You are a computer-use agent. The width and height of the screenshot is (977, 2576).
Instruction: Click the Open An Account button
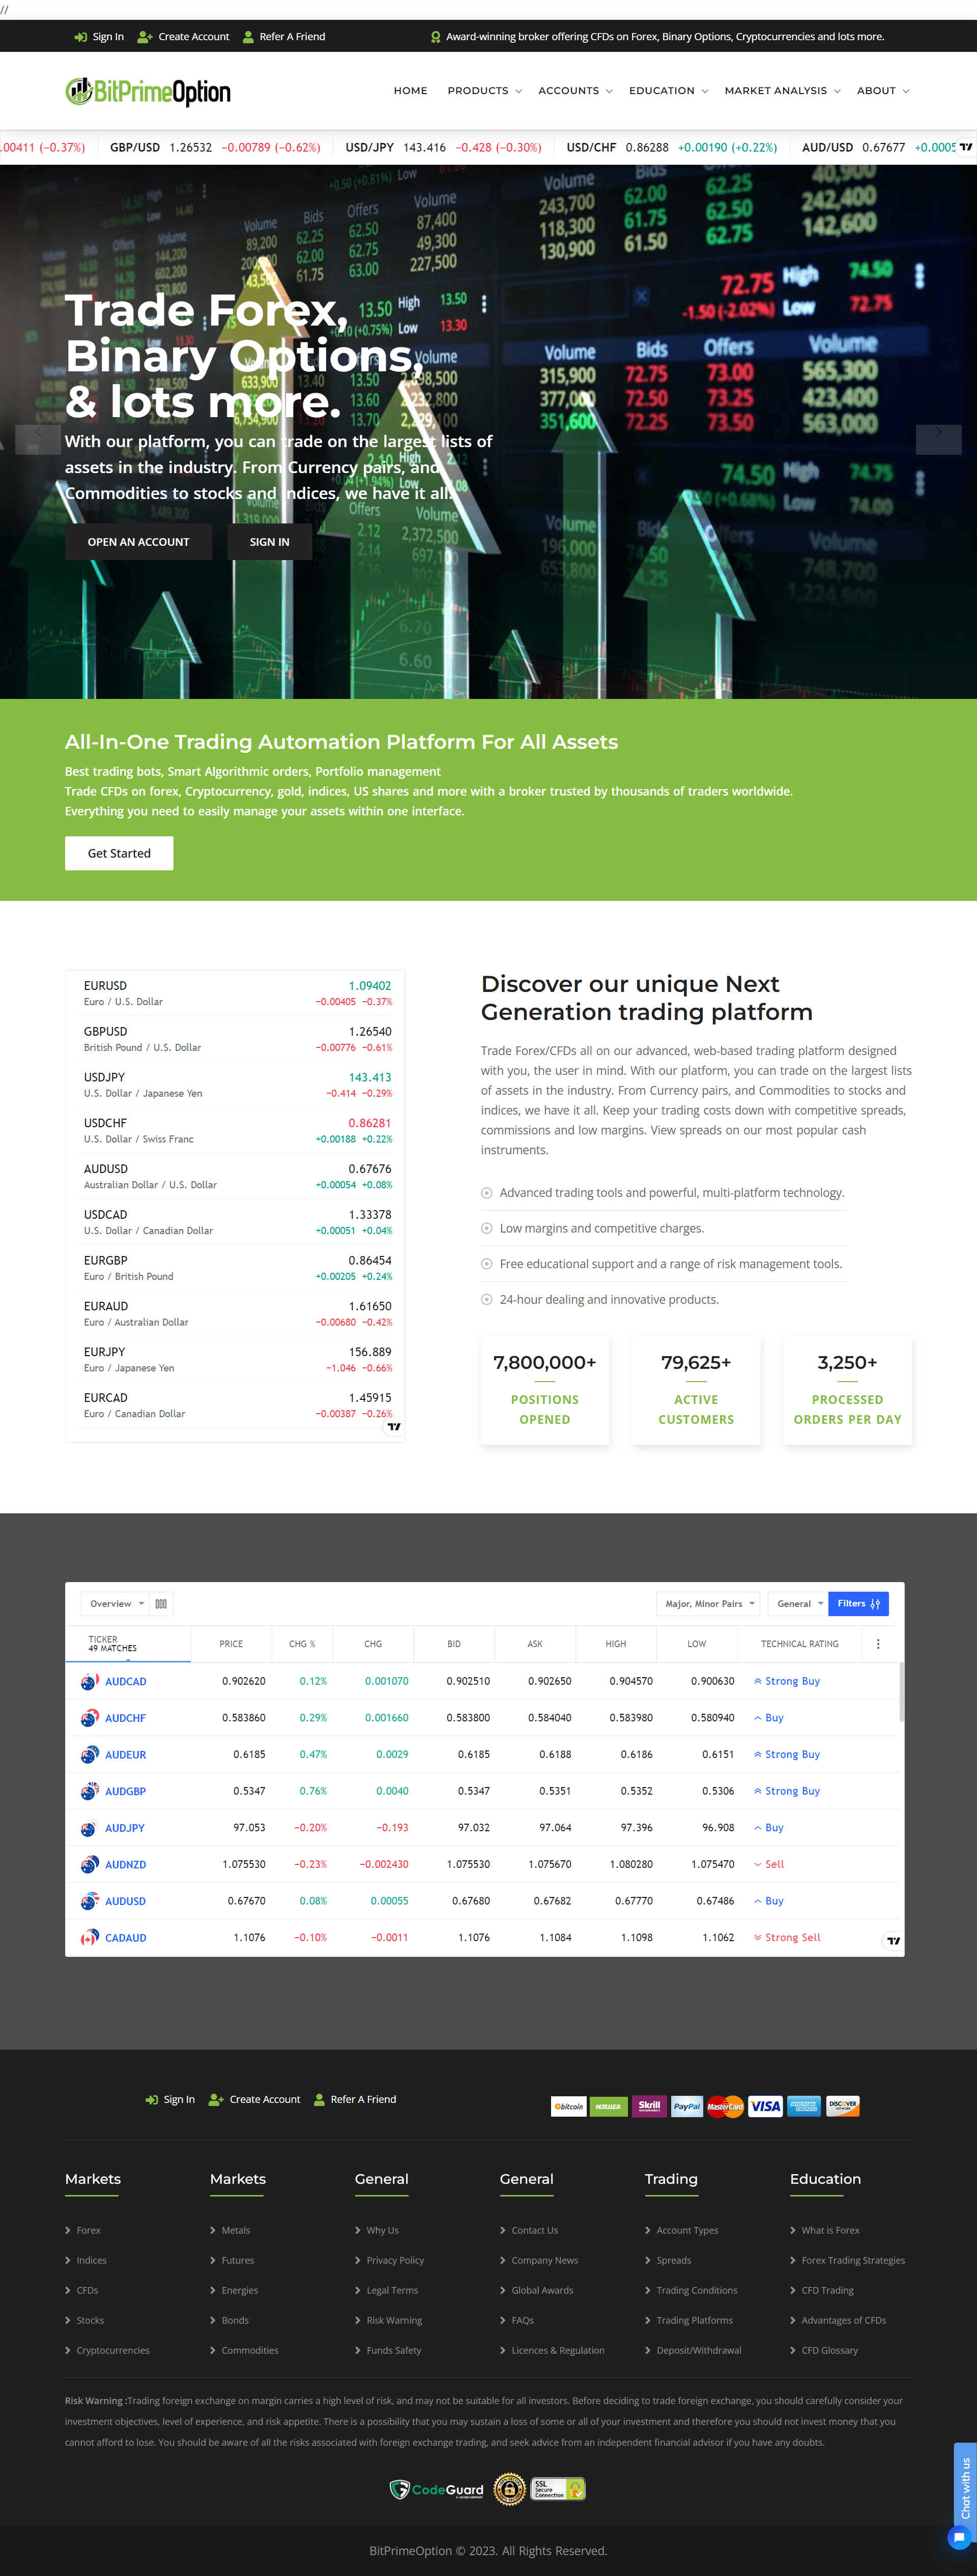click(x=138, y=542)
